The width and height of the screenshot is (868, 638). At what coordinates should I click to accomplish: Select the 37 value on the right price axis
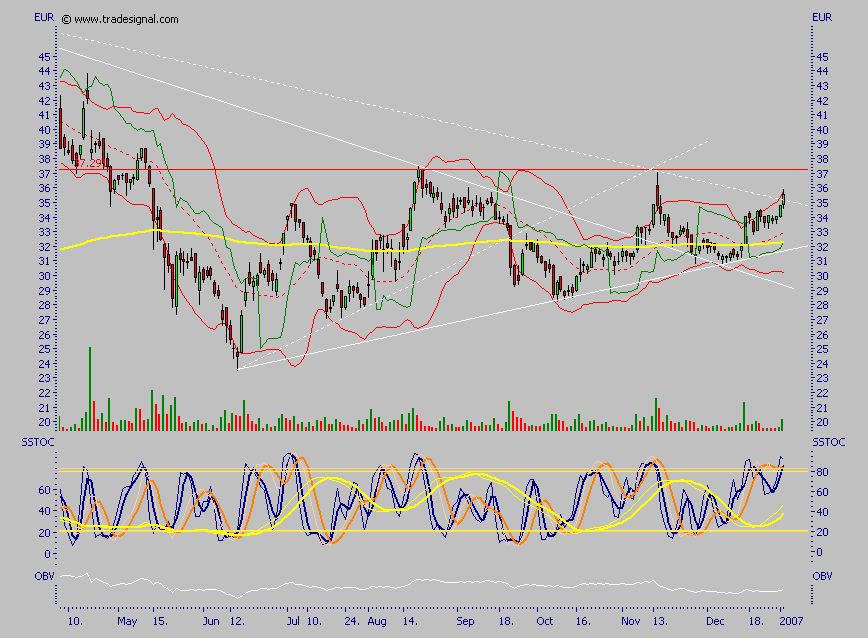click(x=822, y=174)
